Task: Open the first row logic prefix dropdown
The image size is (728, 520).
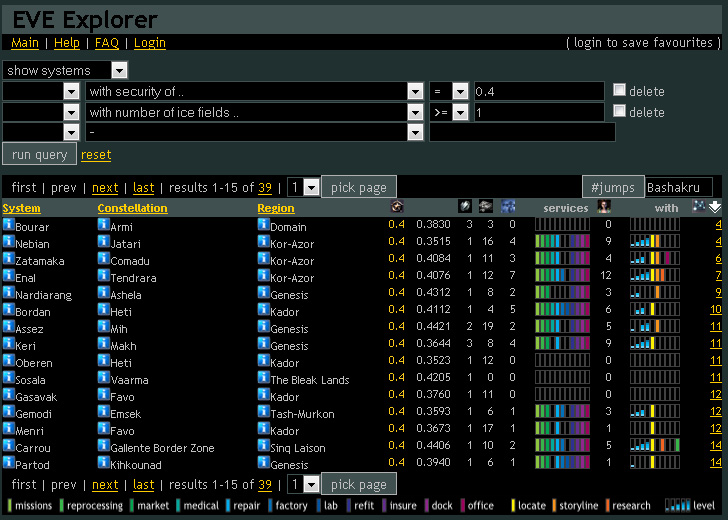Action: [41, 91]
